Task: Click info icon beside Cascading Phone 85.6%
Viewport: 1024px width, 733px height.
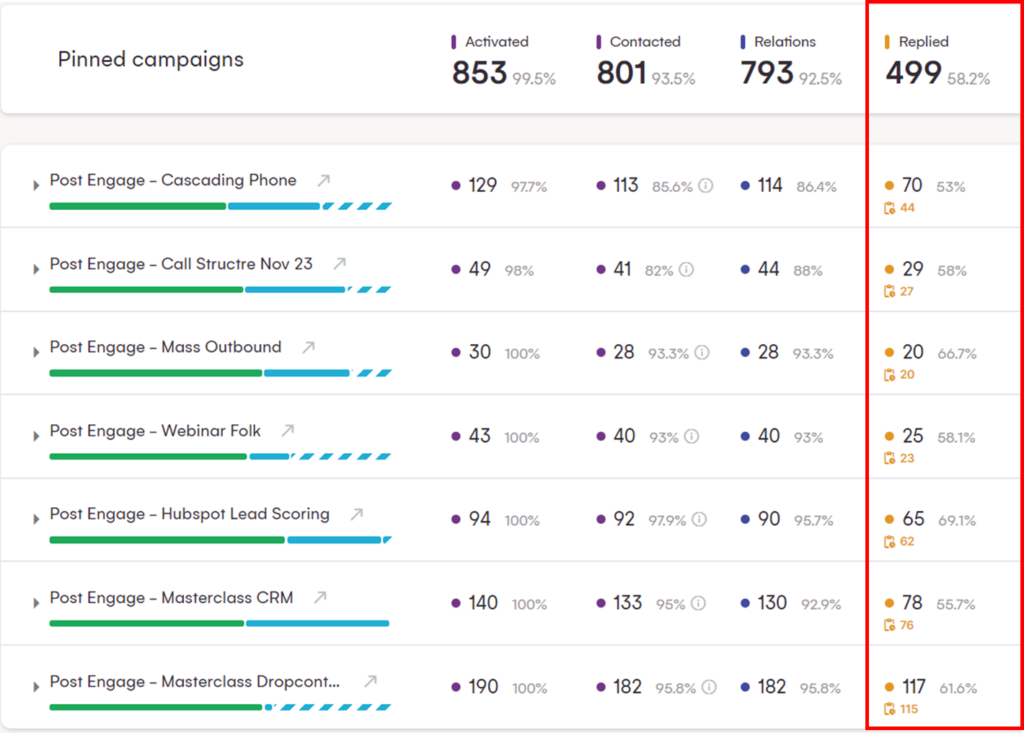Action: [x=705, y=186]
